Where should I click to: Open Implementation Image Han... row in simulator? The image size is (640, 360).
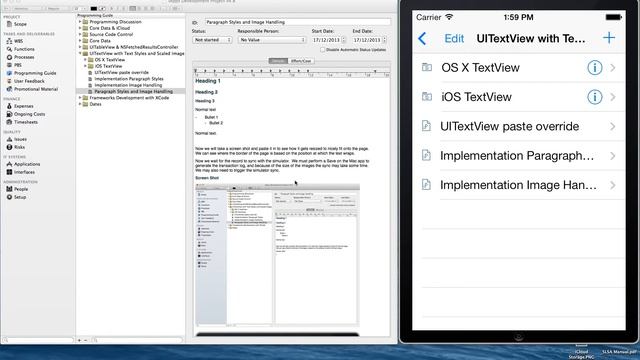pyautogui.click(x=518, y=185)
